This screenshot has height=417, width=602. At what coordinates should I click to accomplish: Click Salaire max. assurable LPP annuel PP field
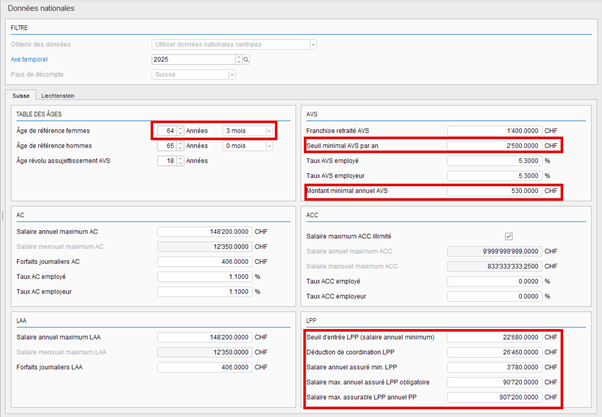click(x=494, y=397)
